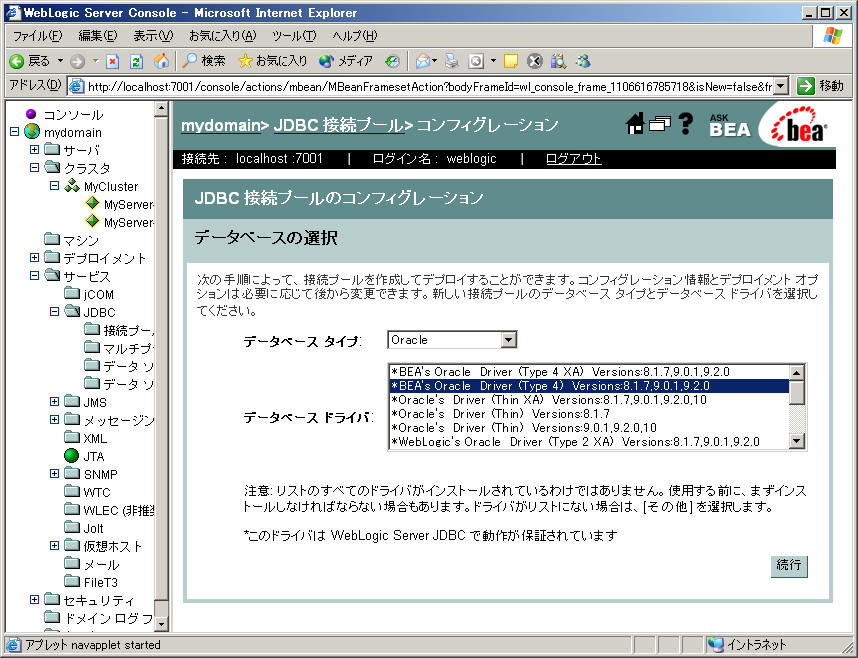Click the question mark Help icon
Screen dimensions: 858x658
(685, 124)
